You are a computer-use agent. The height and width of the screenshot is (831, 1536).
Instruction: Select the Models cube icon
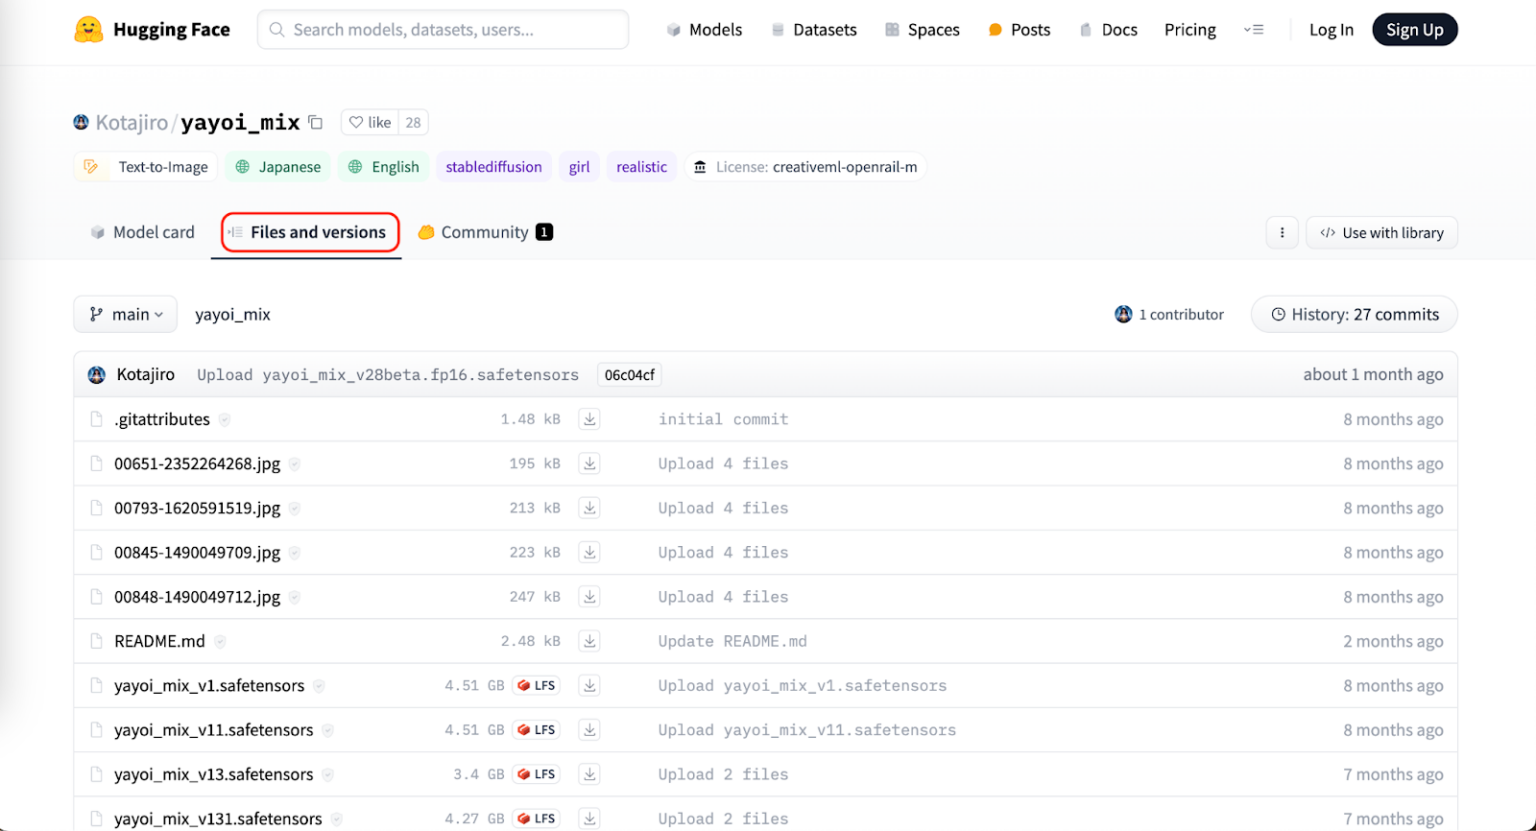tap(673, 30)
